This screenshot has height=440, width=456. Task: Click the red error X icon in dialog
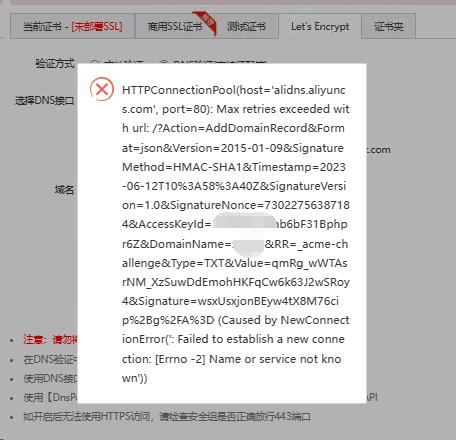102,89
